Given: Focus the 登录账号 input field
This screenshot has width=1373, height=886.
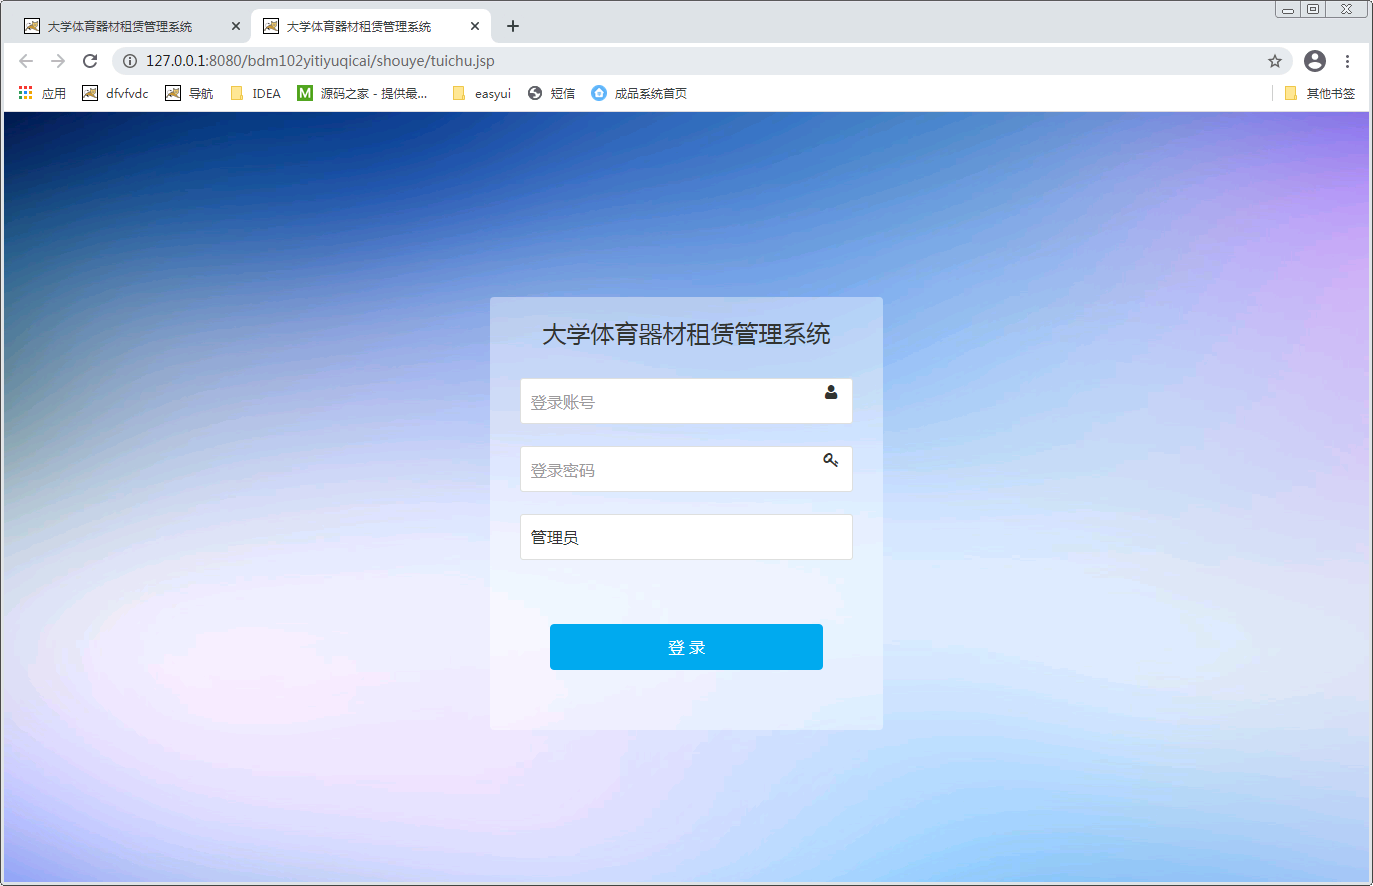Looking at the screenshot, I should point(686,401).
